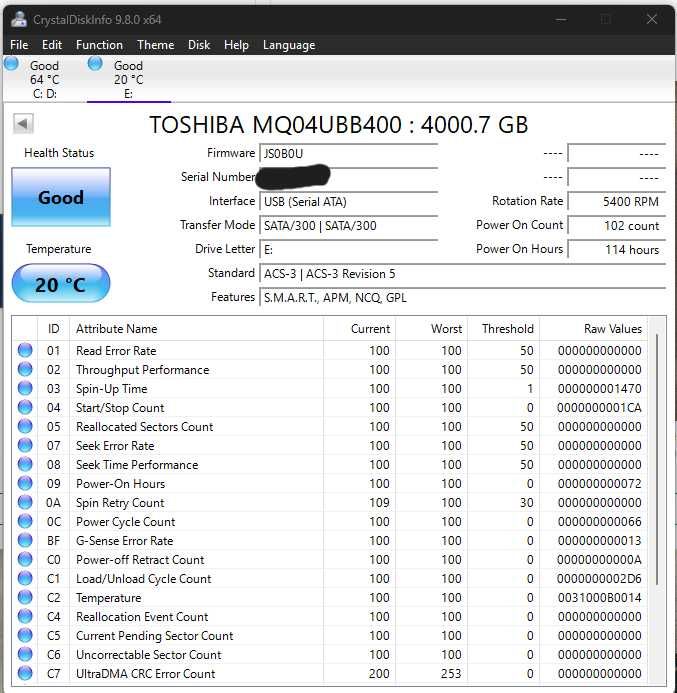Click the status orb for Reallocation Event Count
The width and height of the screenshot is (677, 693).
coord(25,616)
